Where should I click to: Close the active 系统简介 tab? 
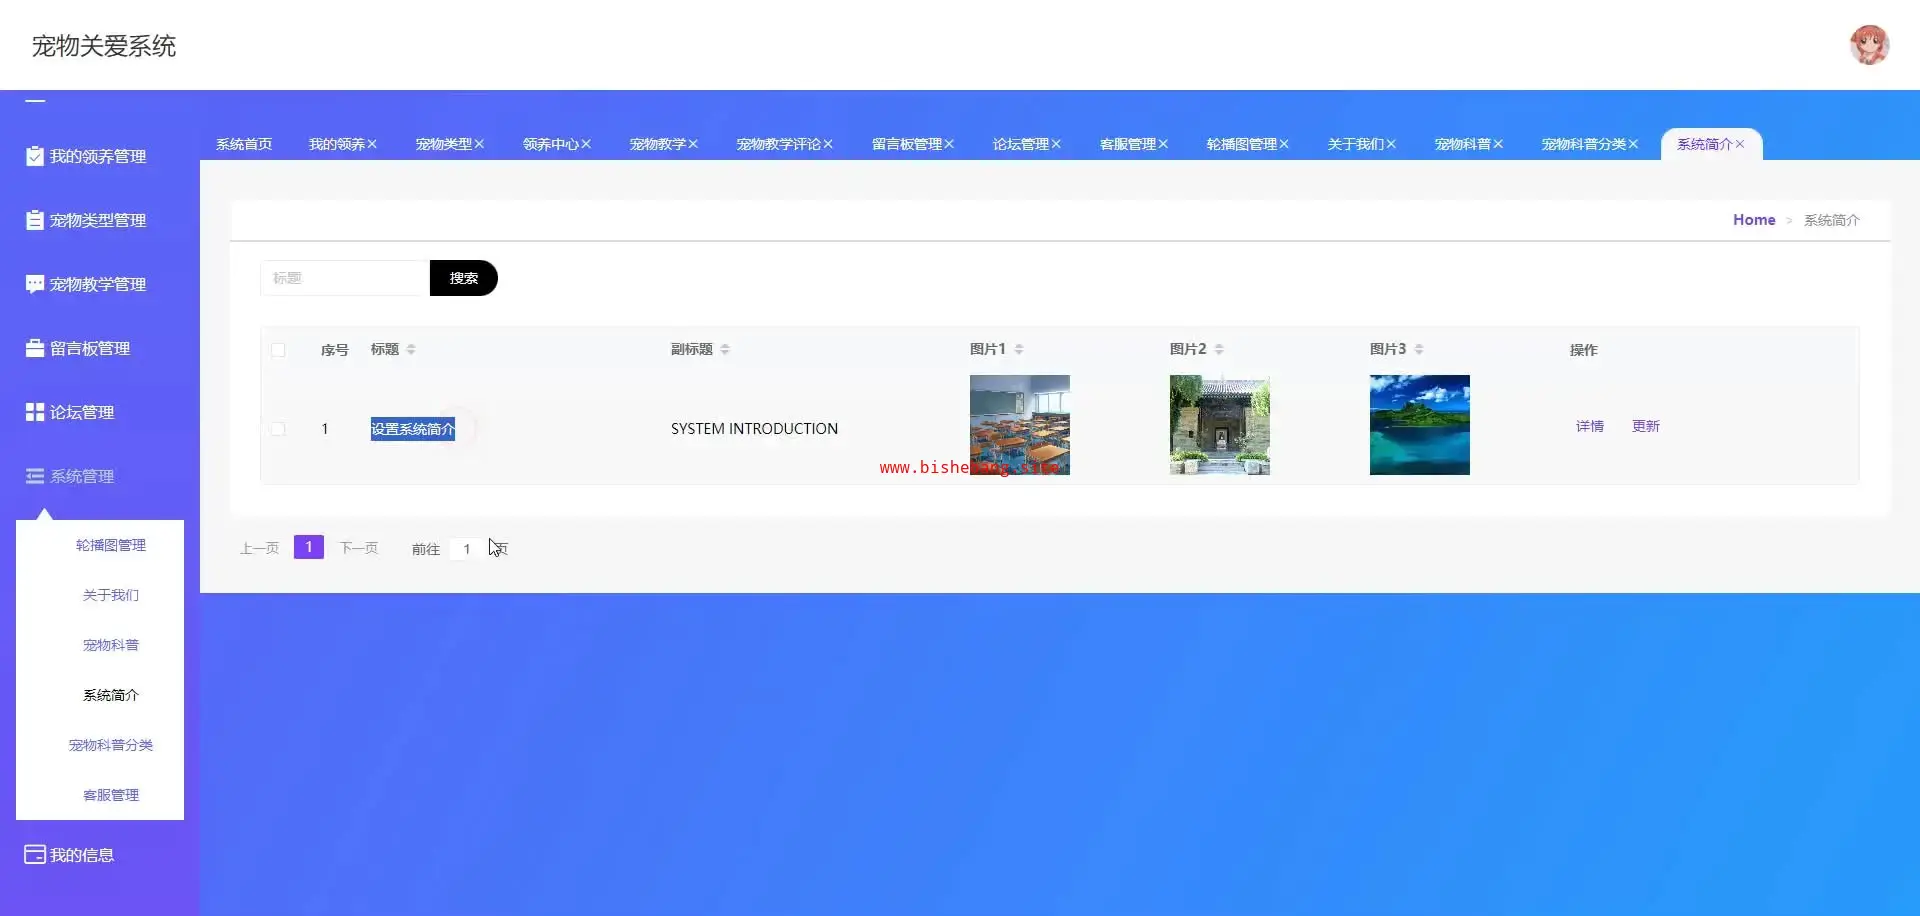1740,144
